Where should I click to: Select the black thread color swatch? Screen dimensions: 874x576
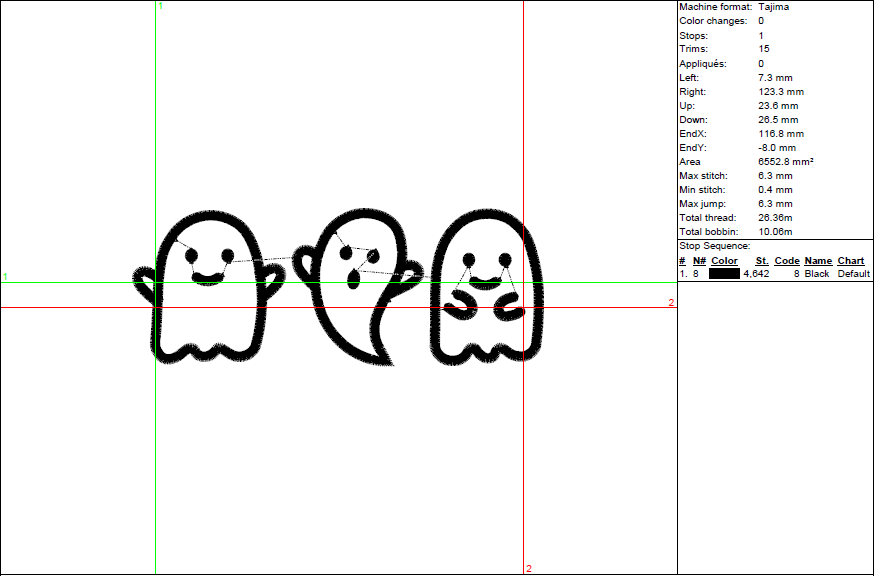click(724, 274)
